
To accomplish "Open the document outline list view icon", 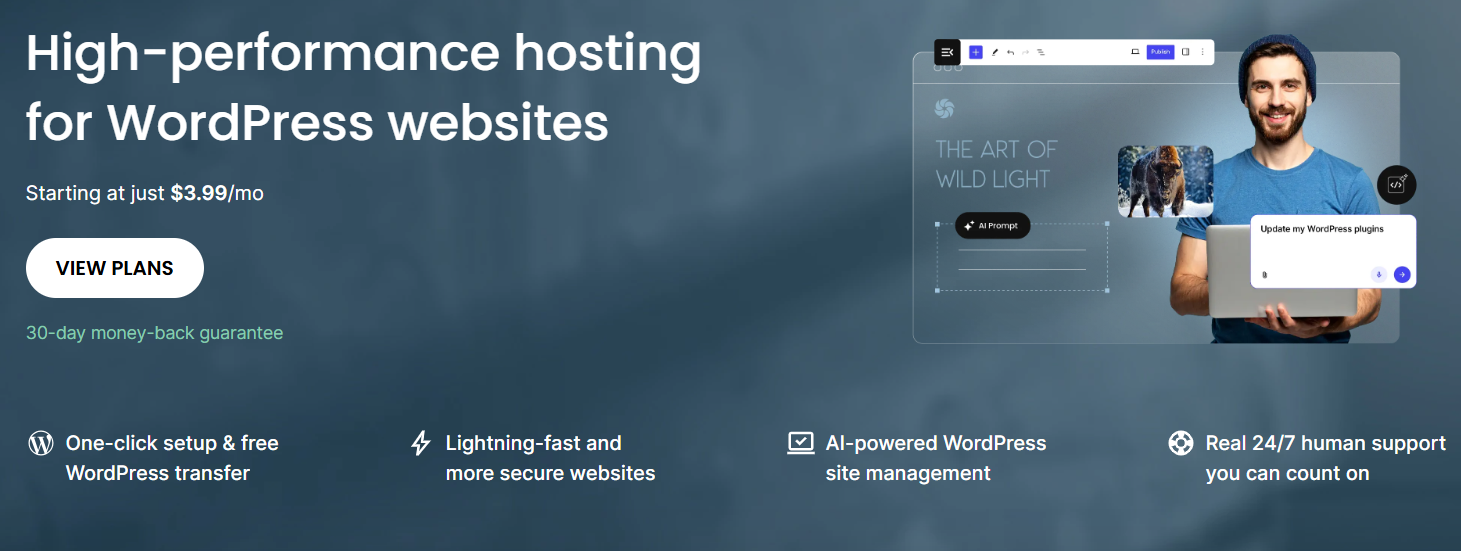I will pos(1041,52).
